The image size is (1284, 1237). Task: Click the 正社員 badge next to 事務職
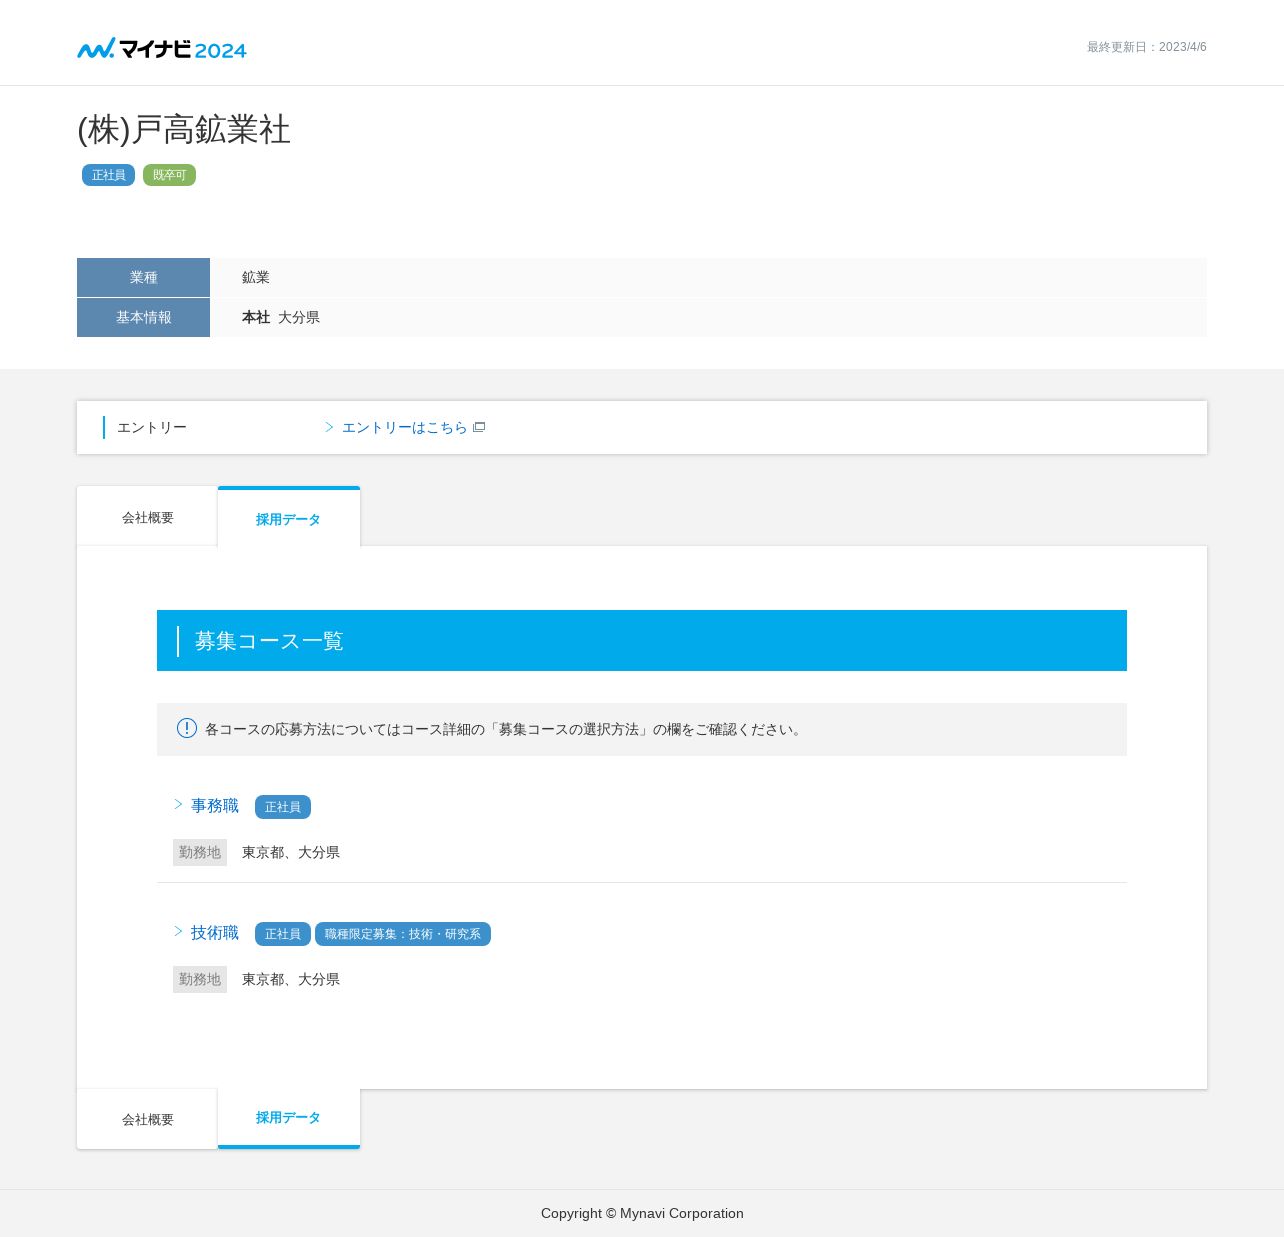pos(283,807)
